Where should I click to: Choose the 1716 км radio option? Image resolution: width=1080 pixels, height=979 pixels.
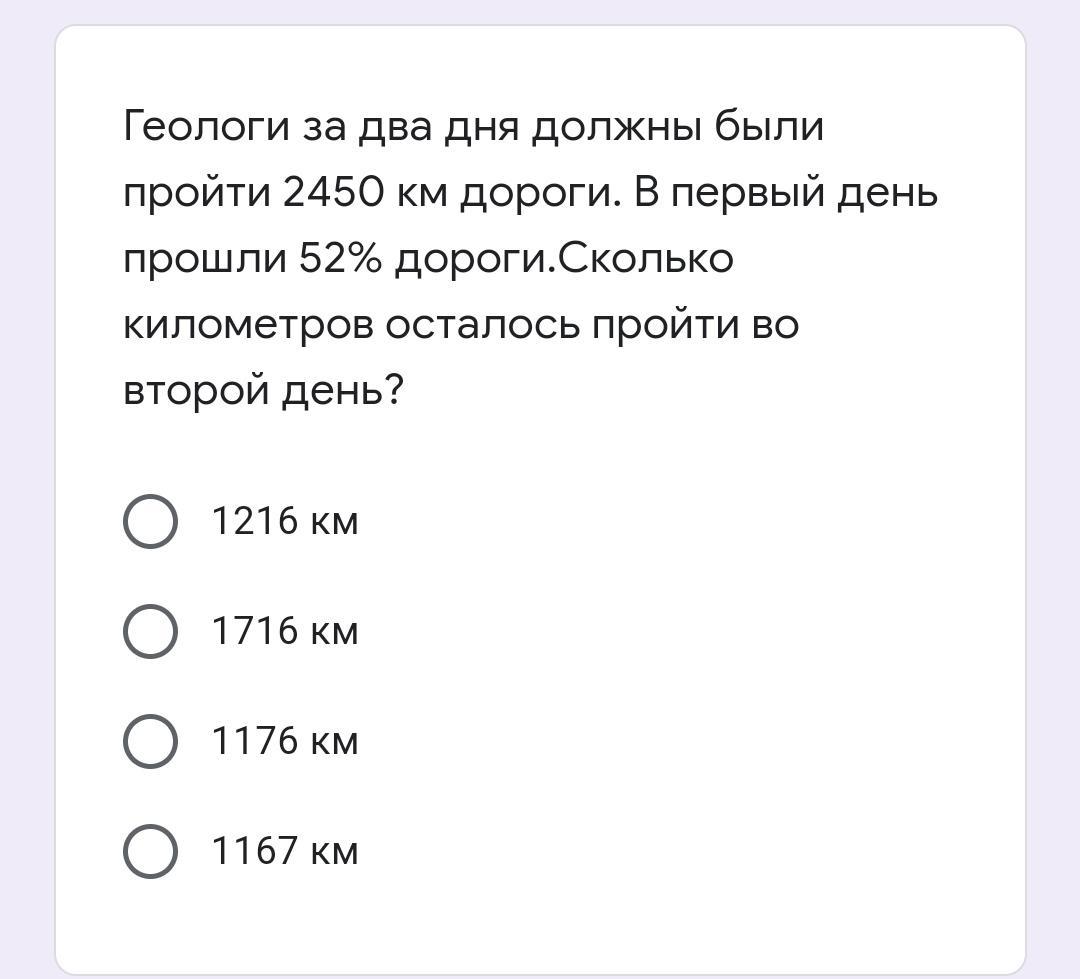150,631
